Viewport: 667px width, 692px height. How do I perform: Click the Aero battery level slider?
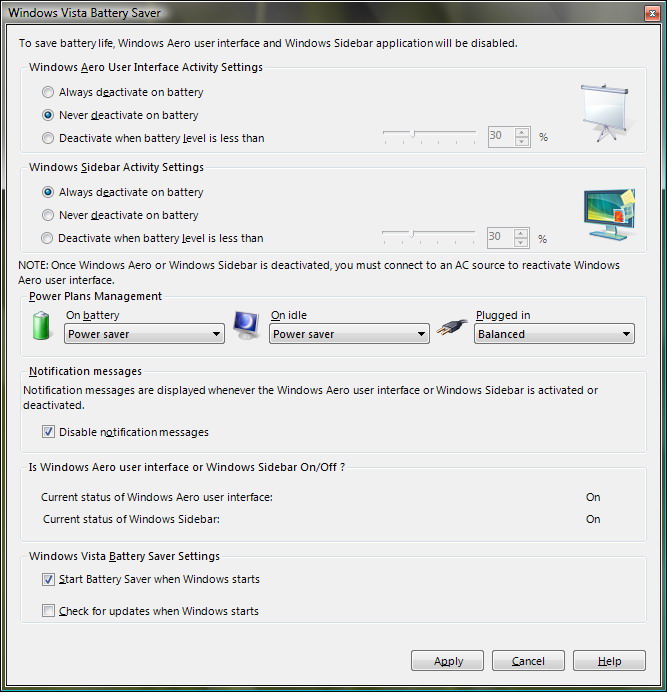(x=430, y=136)
